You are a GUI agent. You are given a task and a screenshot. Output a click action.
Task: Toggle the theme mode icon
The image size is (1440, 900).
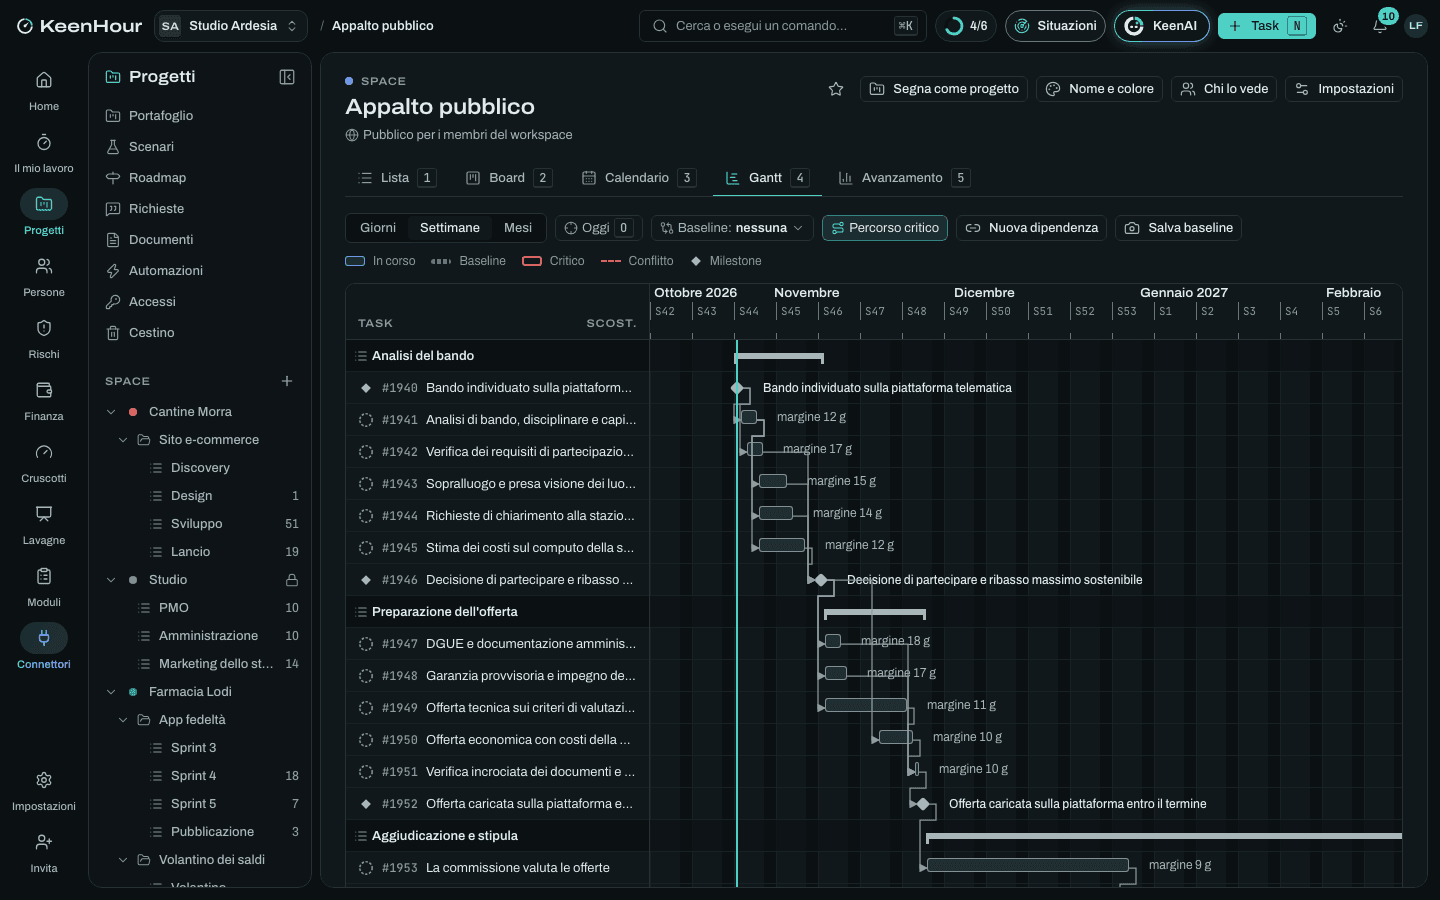(1340, 26)
